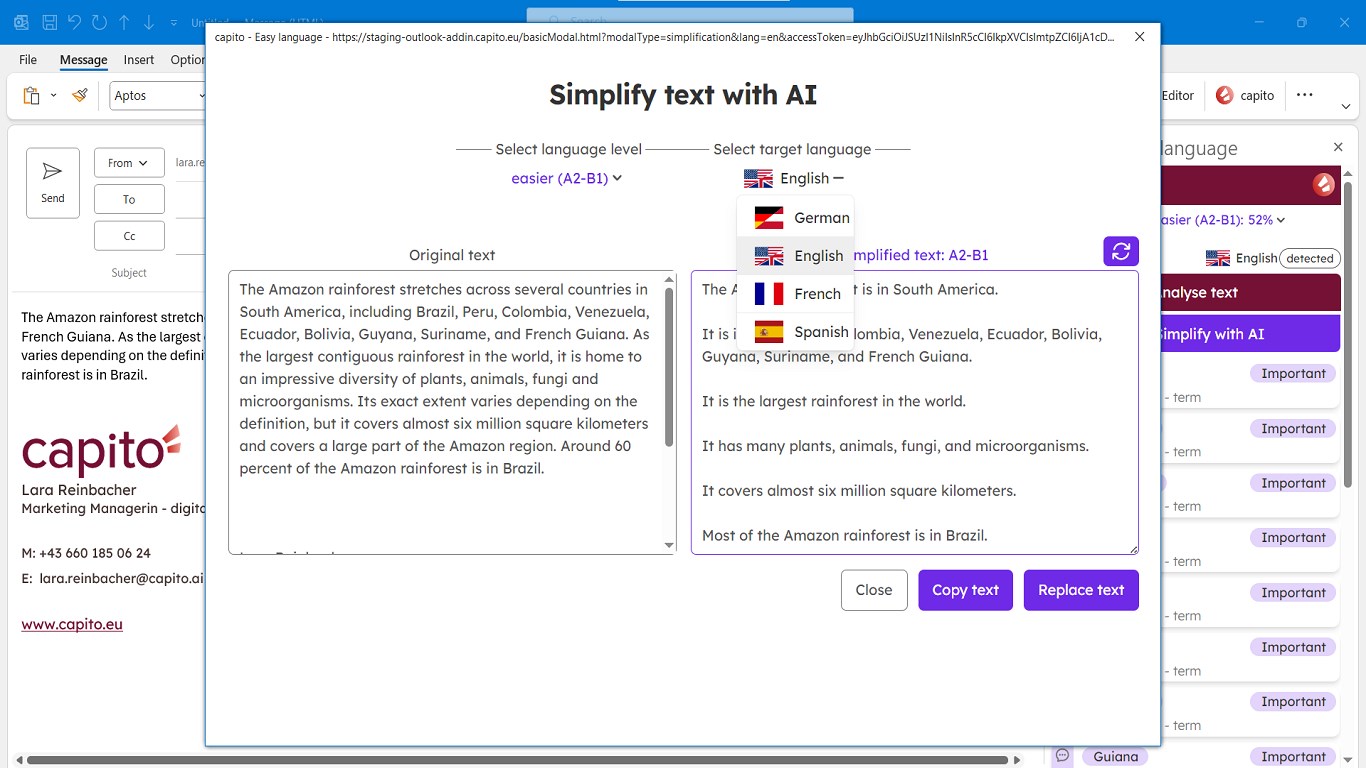Switch to the Insert ribbon tab
1366x768 pixels.
(x=139, y=59)
